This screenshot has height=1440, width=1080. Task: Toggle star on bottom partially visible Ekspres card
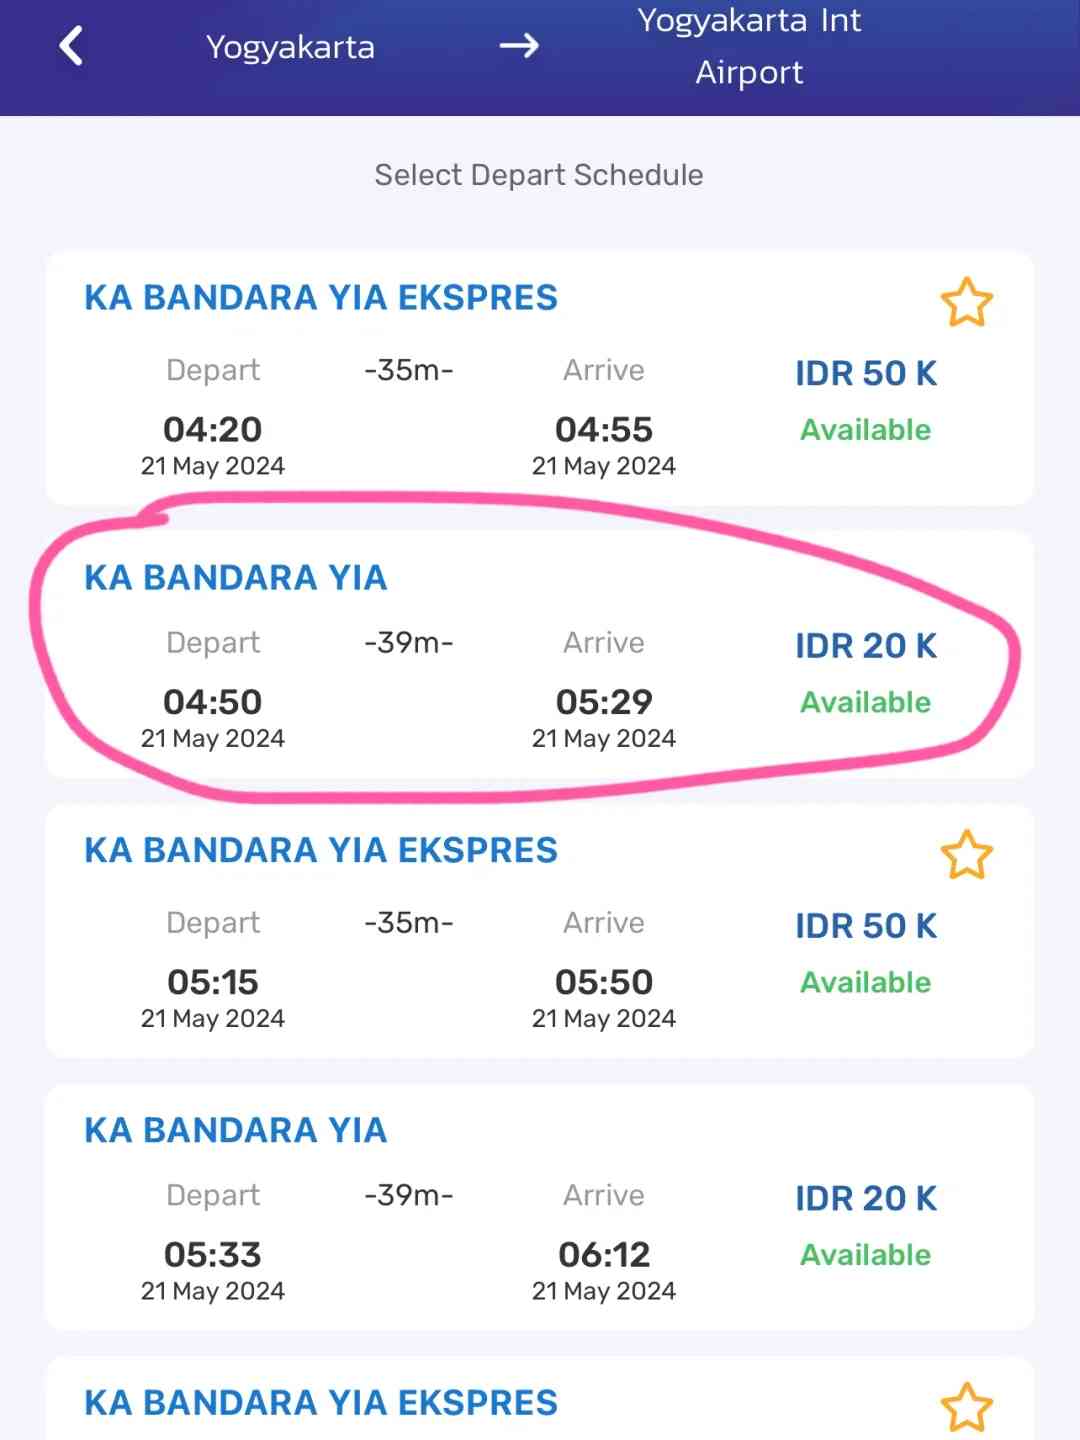[966, 1407]
